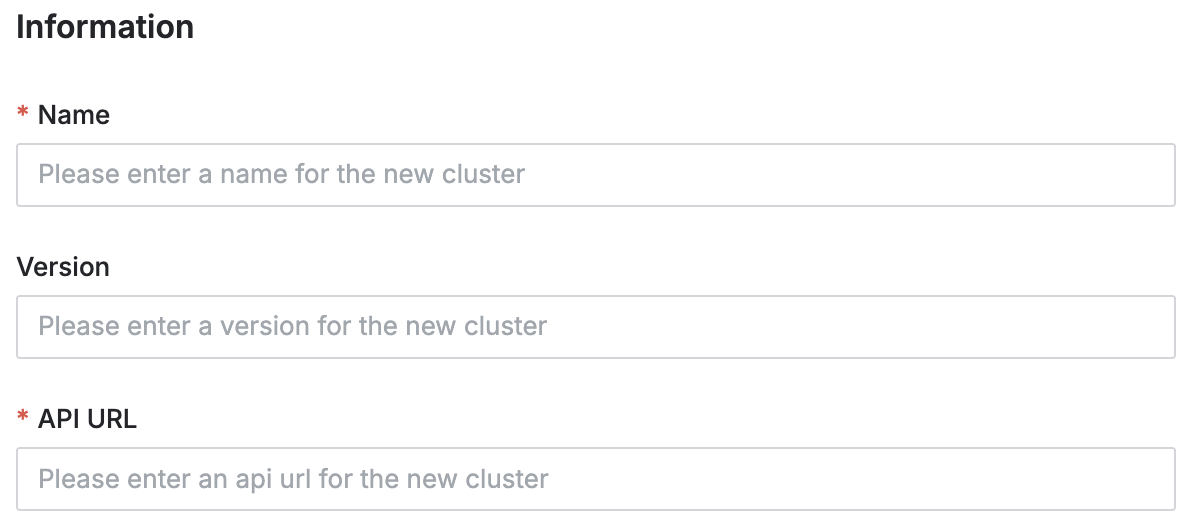Click the required asterisk beside API URL

click(23, 420)
